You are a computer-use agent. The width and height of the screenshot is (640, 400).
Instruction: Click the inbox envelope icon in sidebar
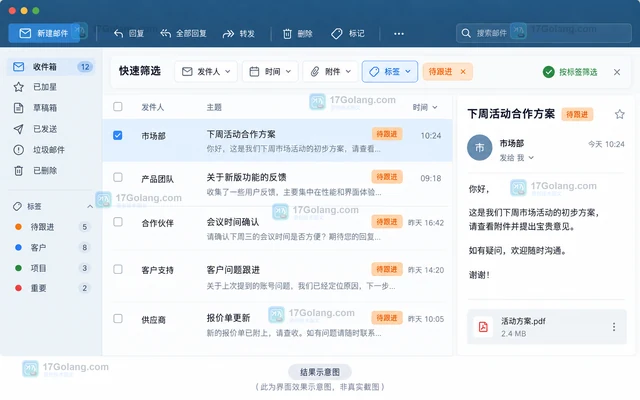pos(18,67)
